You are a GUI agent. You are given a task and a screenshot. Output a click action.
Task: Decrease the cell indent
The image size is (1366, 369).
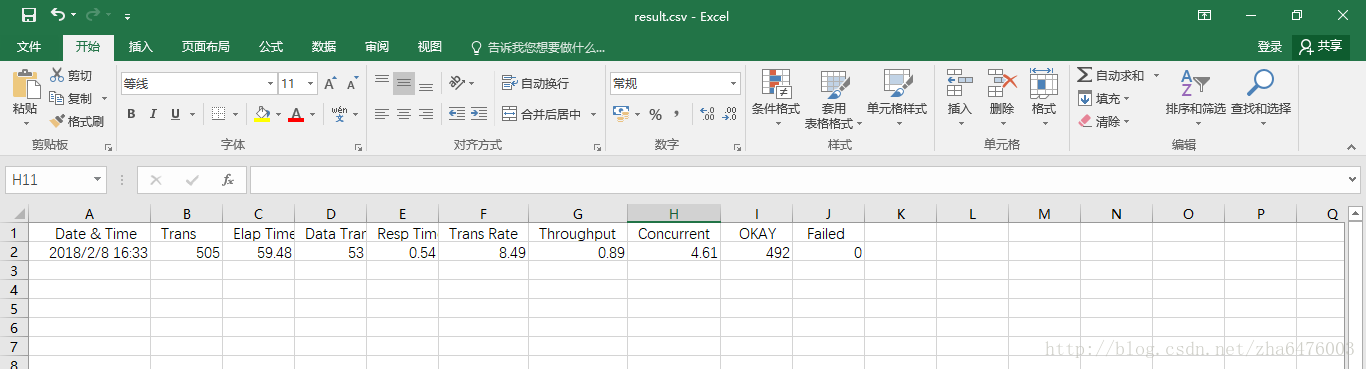coord(457,114)
